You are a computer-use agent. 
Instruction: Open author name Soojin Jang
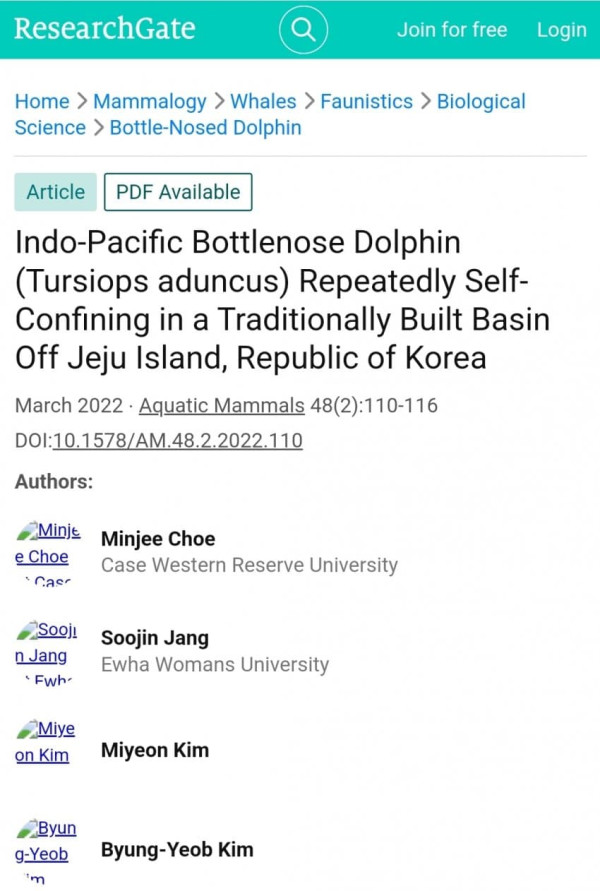tap(155, 638)
